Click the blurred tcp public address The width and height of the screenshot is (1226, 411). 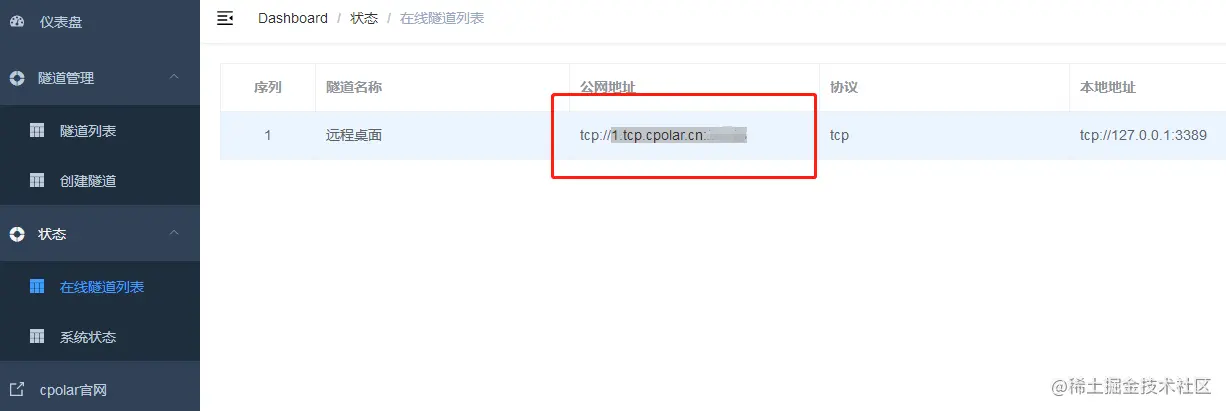664,135
